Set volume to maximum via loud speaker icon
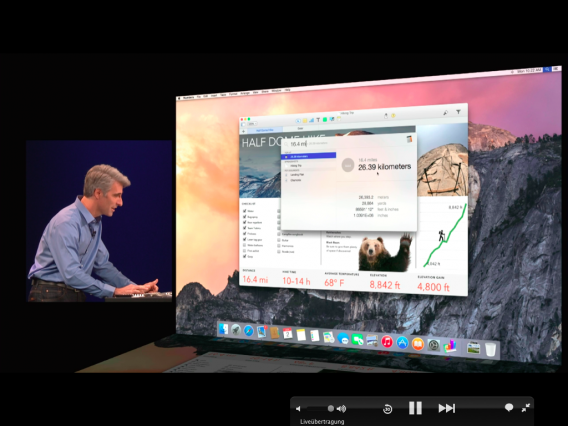568x426 pixels. click(341, 409)
